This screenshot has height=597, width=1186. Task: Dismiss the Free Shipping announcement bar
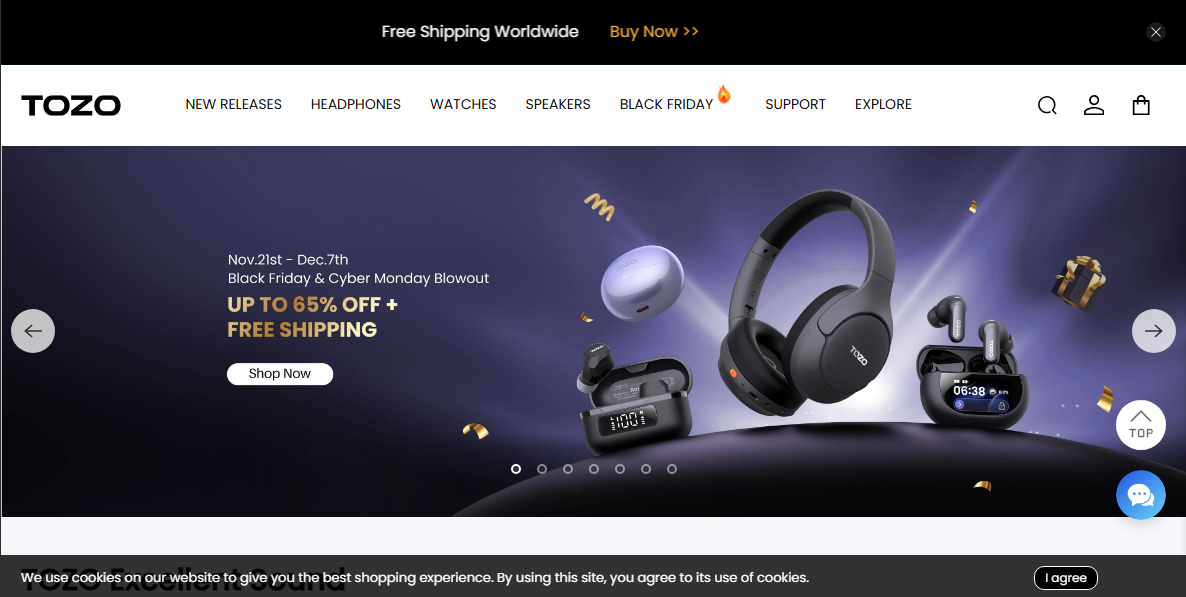pos(1156,32)
